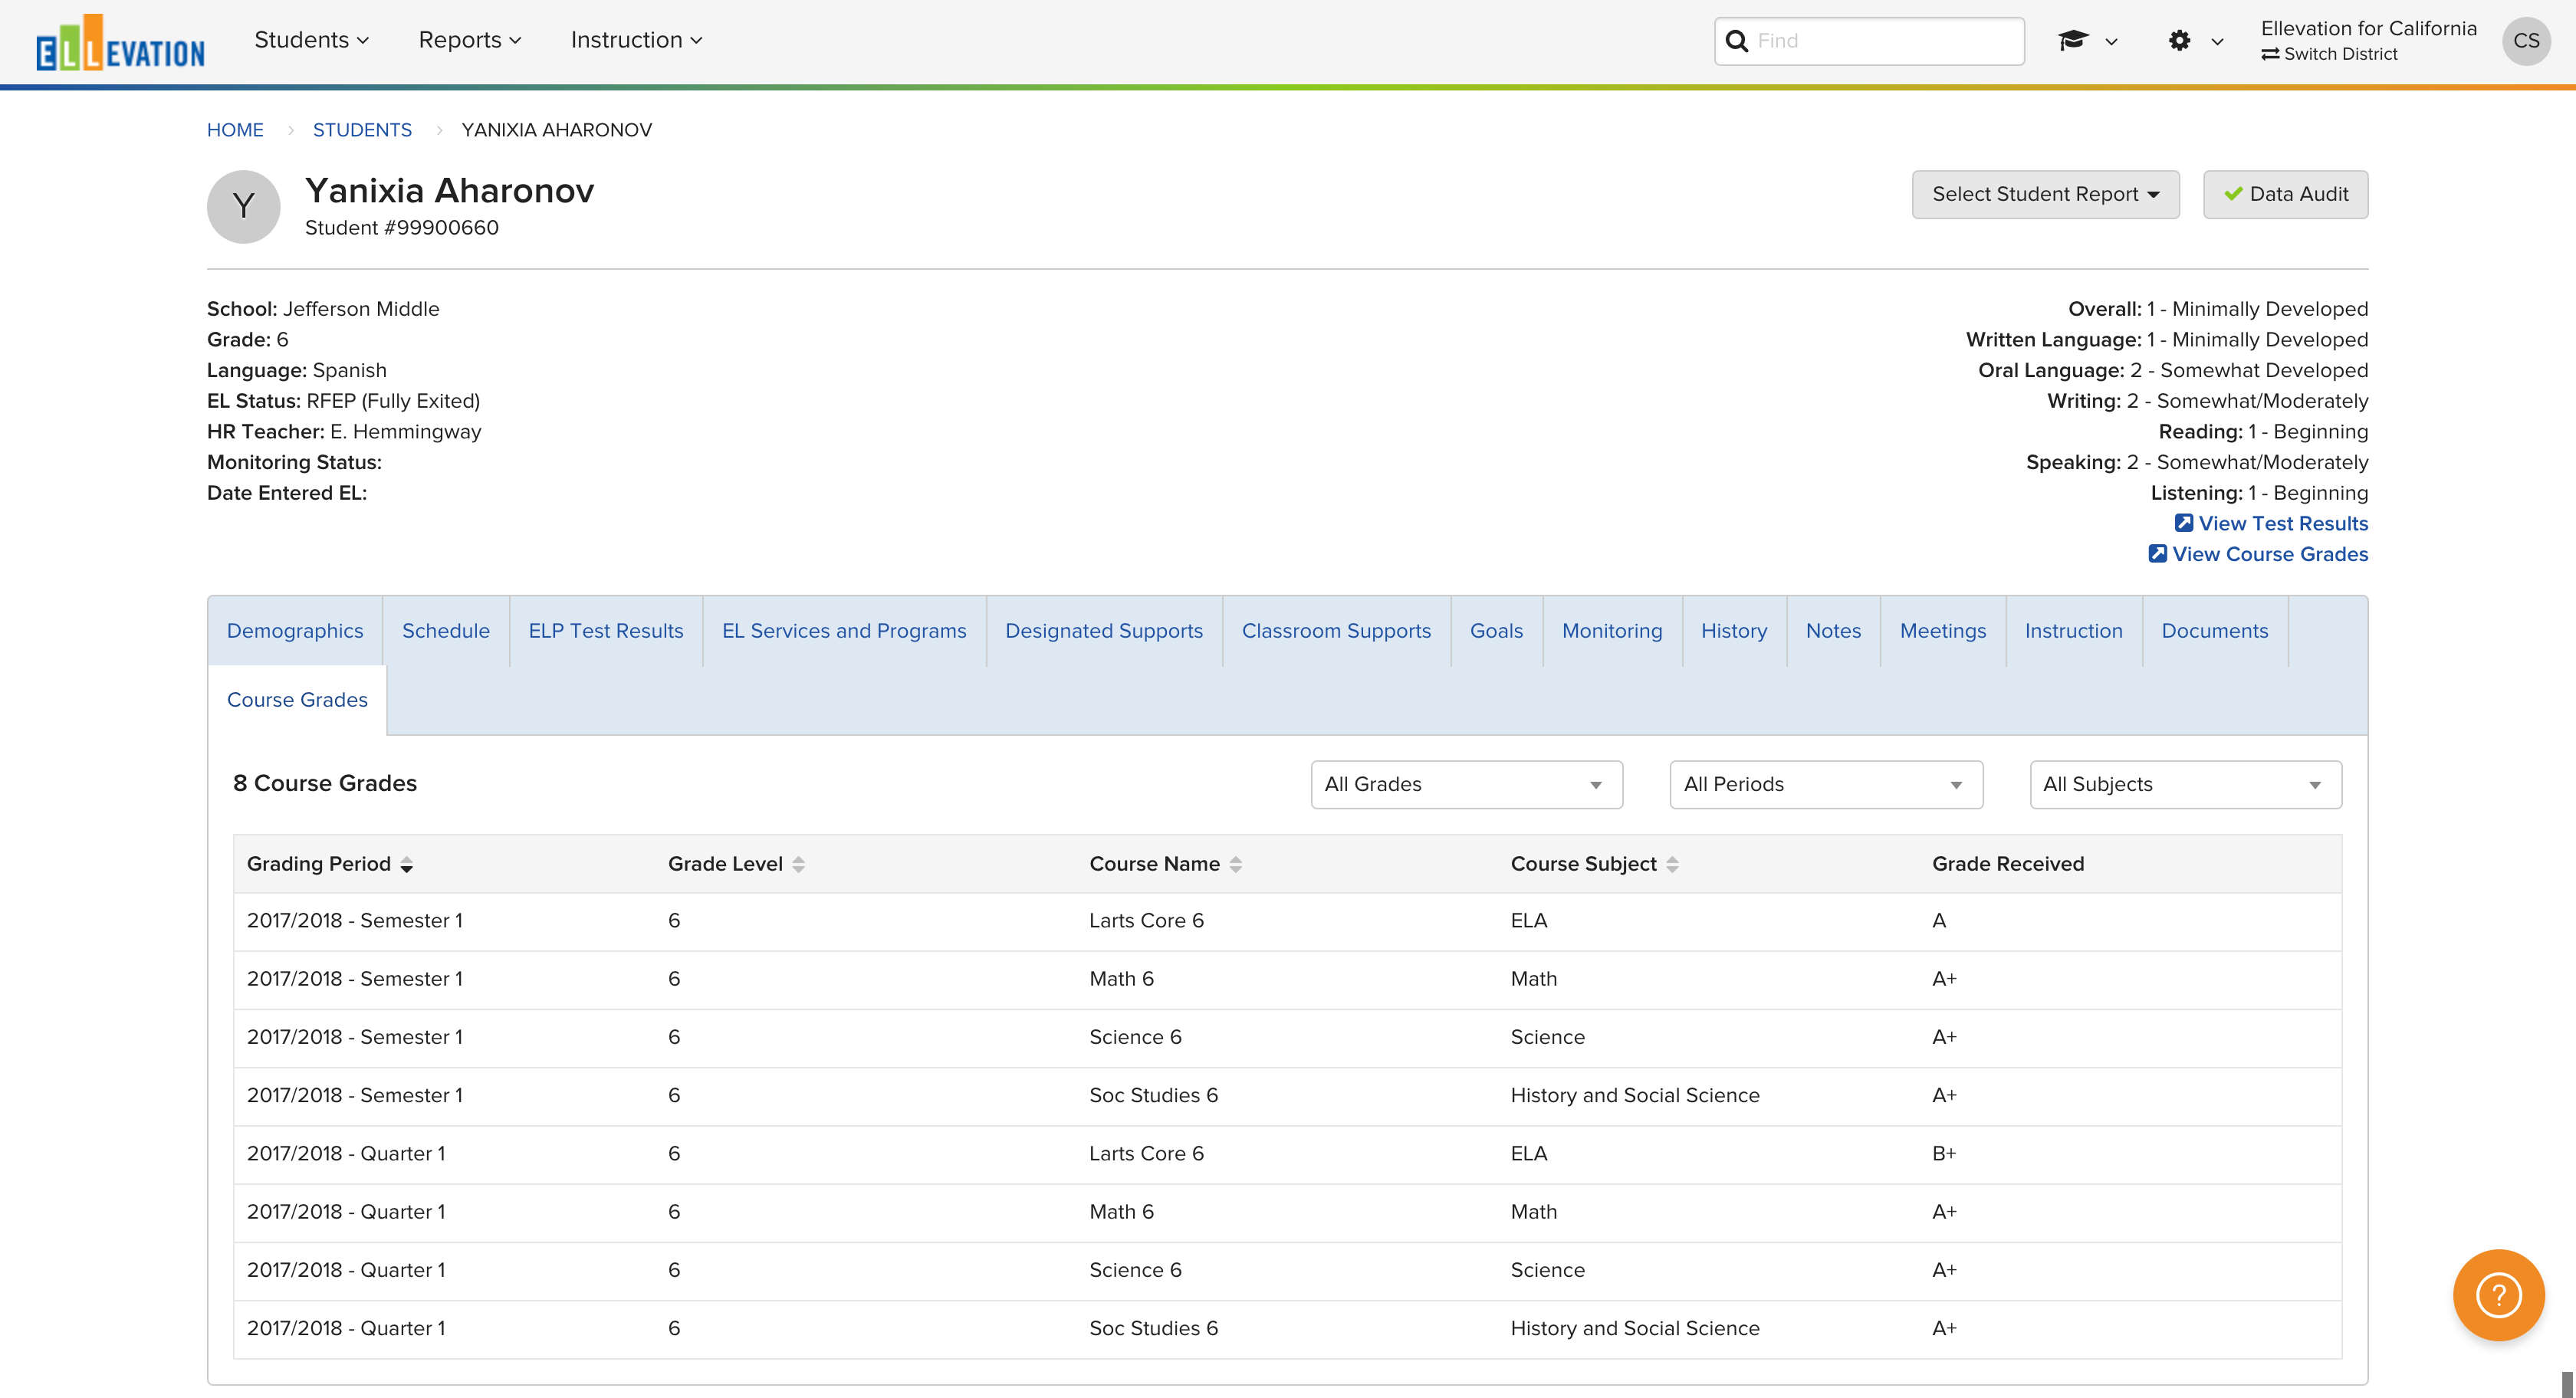Click the CS user avatar
This screenshot has height=1398, width=2576.
[x=2526, y=41]
